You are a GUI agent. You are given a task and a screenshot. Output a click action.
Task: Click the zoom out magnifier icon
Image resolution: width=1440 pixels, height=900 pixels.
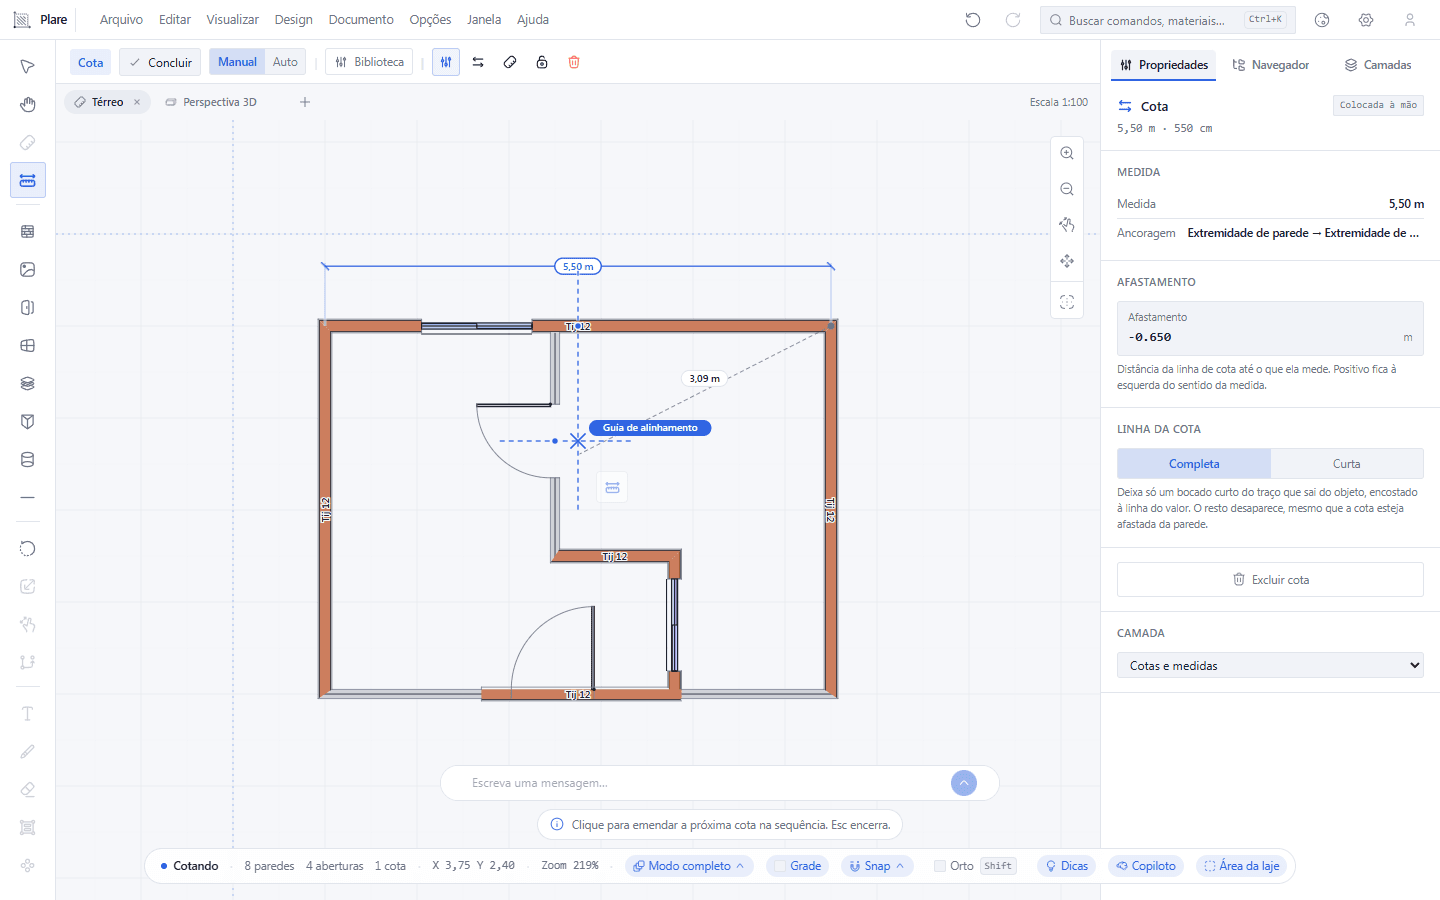[1067, 189]
